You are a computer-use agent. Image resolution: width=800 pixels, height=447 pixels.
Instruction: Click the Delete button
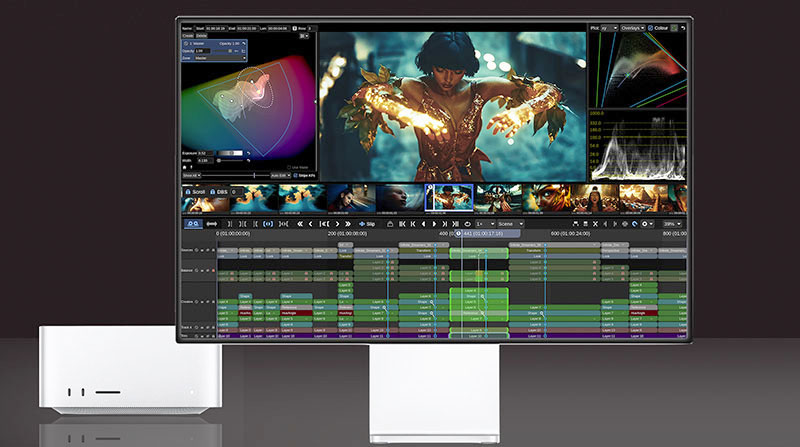click(x=202, y=36)
